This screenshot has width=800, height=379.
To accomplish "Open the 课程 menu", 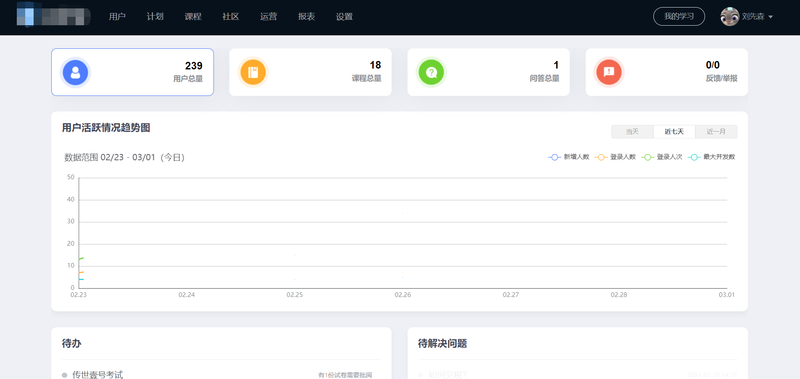I will click(193, 16).
